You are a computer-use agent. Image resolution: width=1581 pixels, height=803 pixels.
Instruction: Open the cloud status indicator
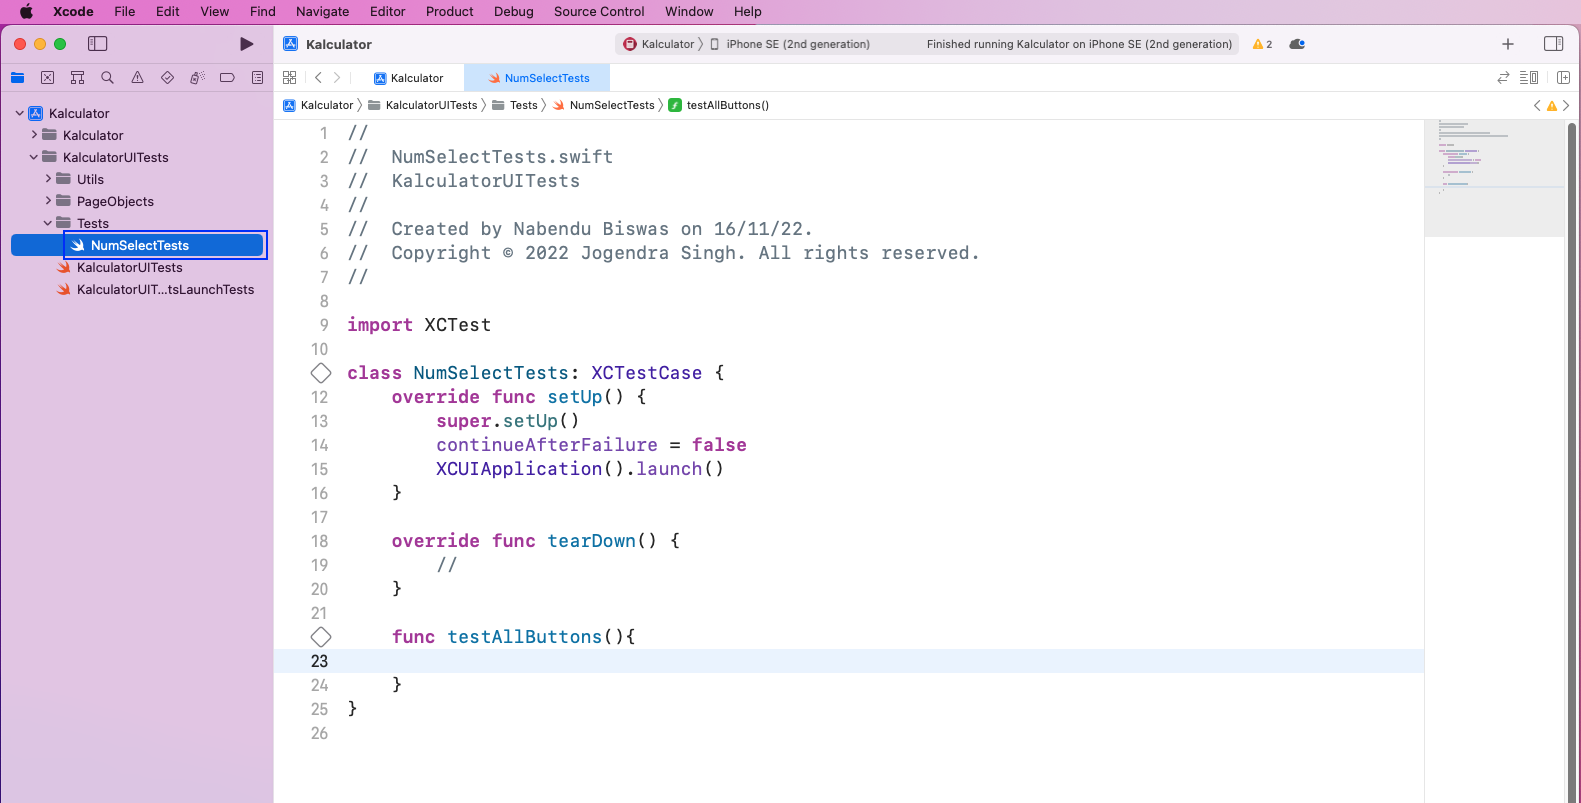click(x=1297, y=44)
